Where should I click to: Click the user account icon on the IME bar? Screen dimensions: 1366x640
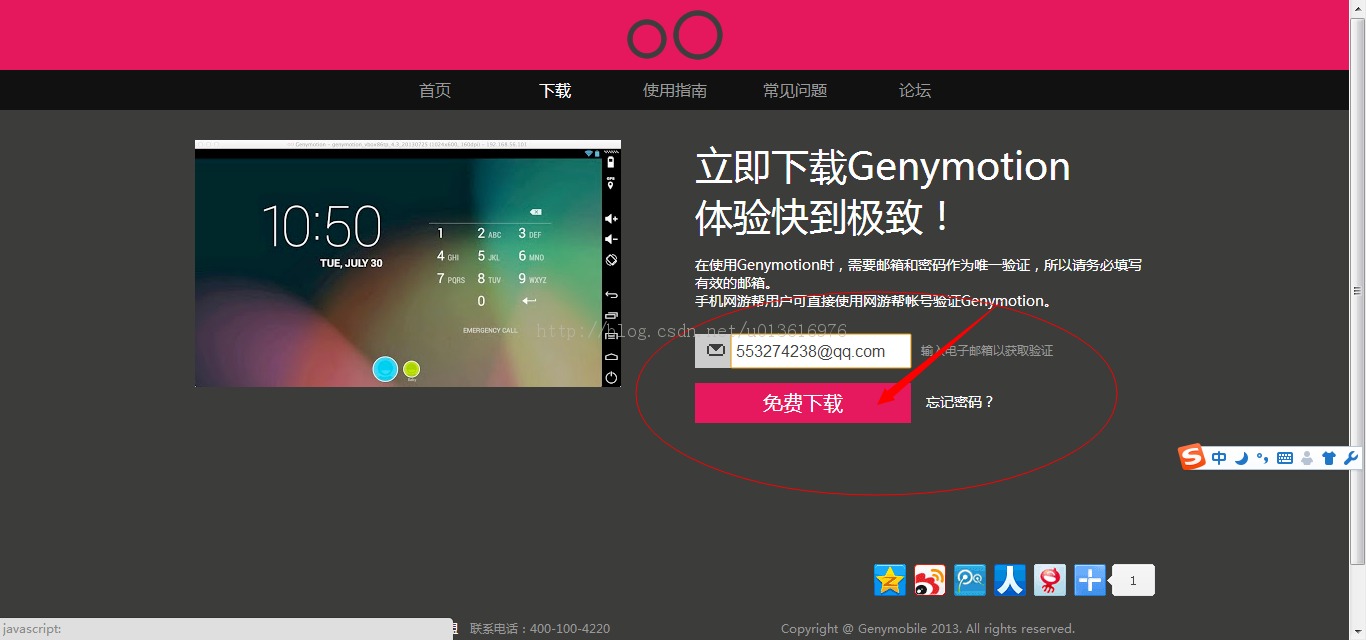point(1307,458)
